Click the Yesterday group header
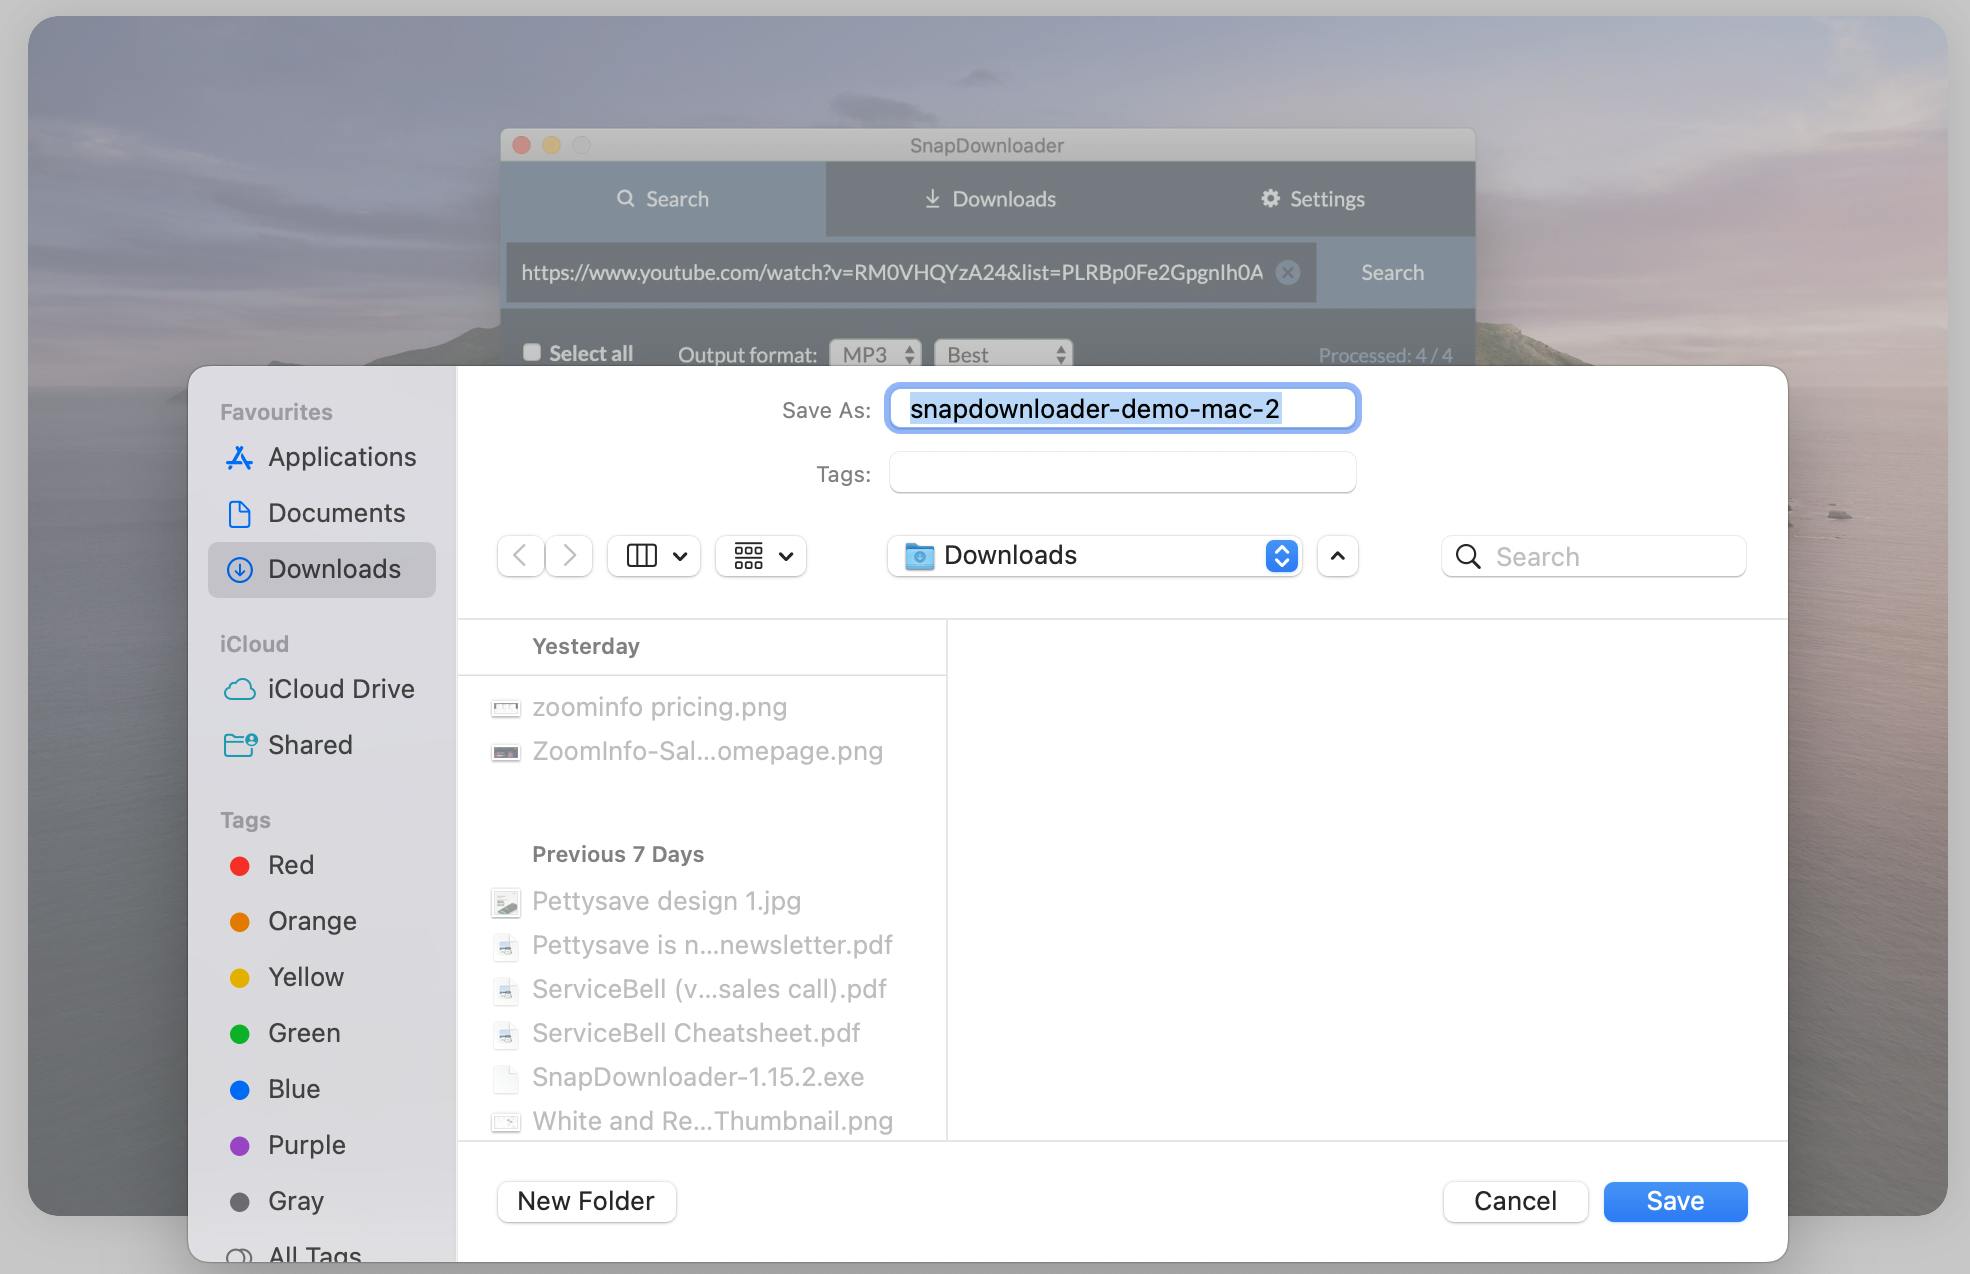Screen dimensions: 1970x1274 pyautogui.click(x=586, y=646)
